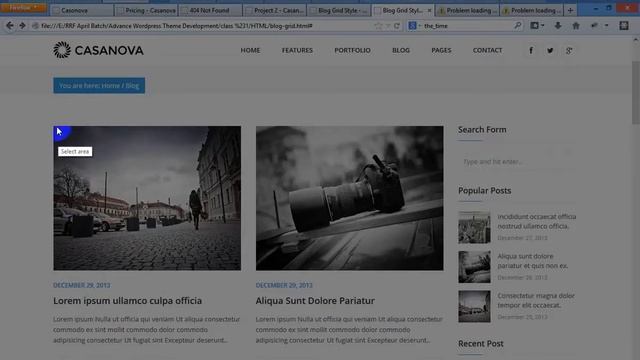Bookmark this page with the star icon

pos(378,26)
